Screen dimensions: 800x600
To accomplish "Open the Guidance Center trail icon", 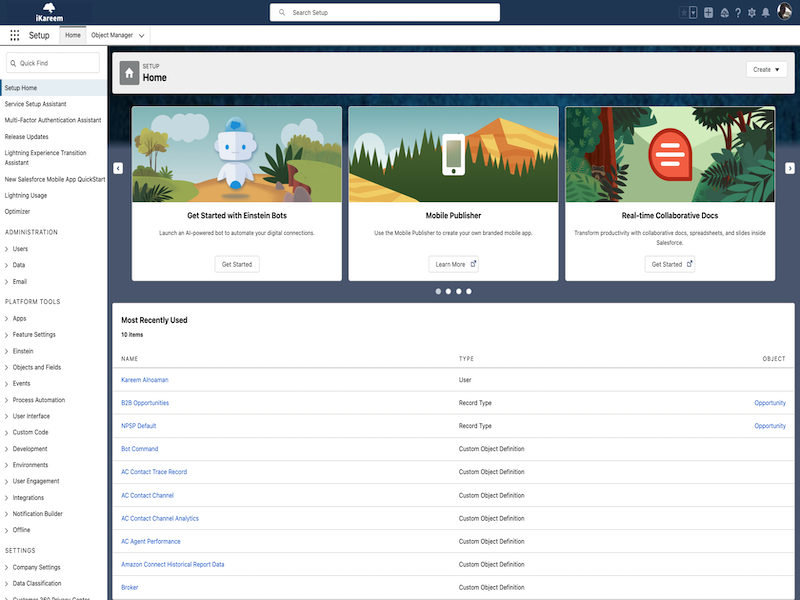I will [x=724, y=13].
